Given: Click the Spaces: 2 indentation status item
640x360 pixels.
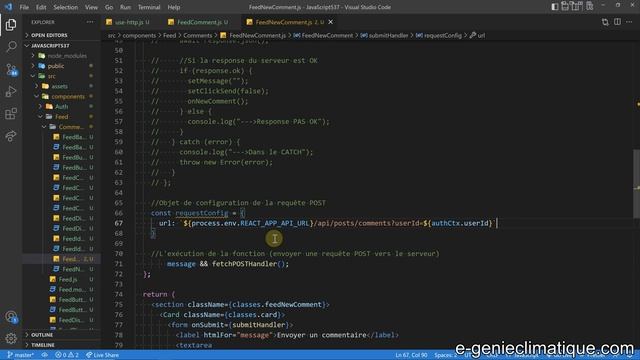Looking at the screenshot, I should [445, 355].
